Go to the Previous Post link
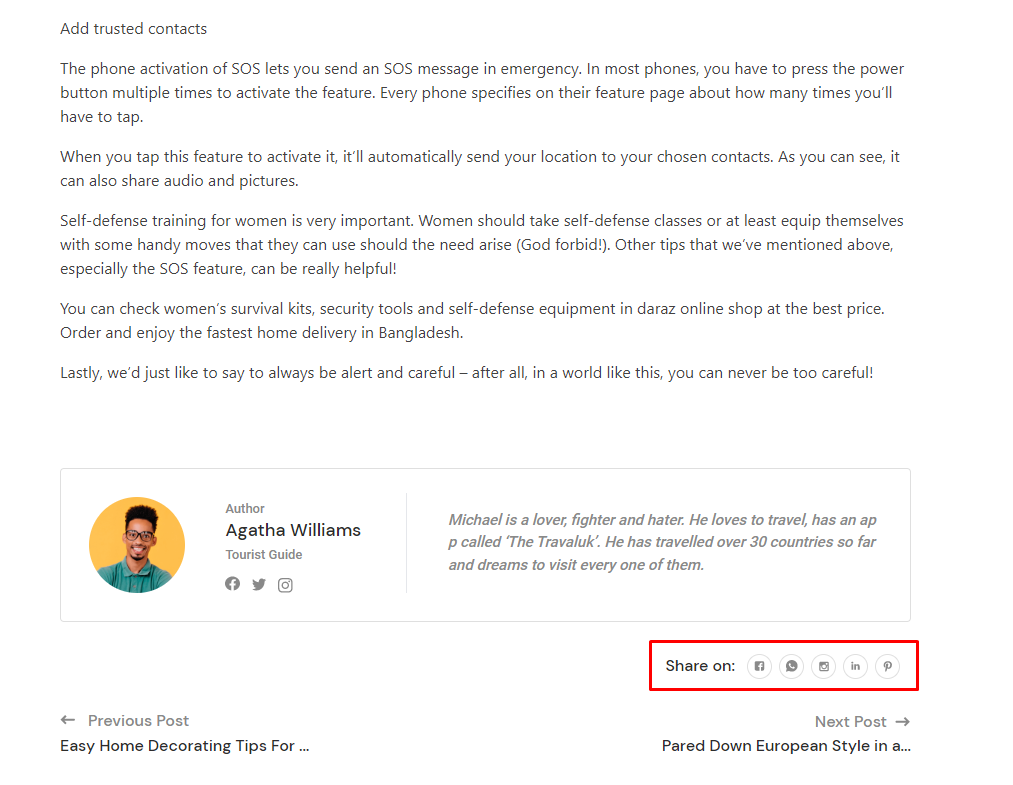This screenshot has width=1013, height=785. pos(138,720)
